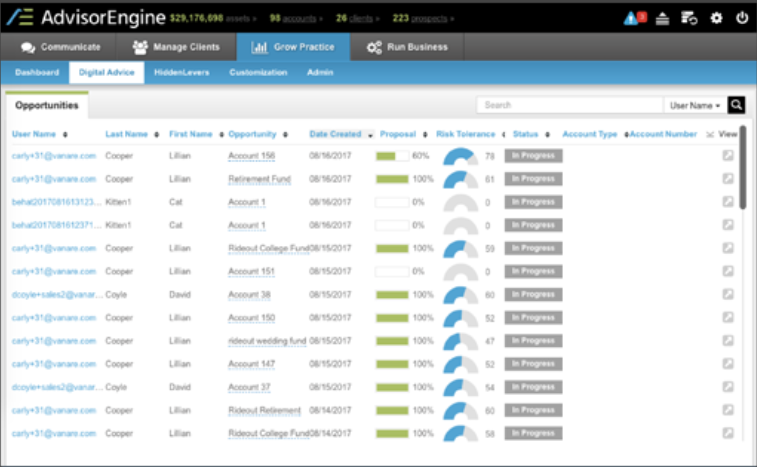Sort by the Date Created column
Image resolution: width=757 pixels, height=467 pixels.
[x=341, y=134]
